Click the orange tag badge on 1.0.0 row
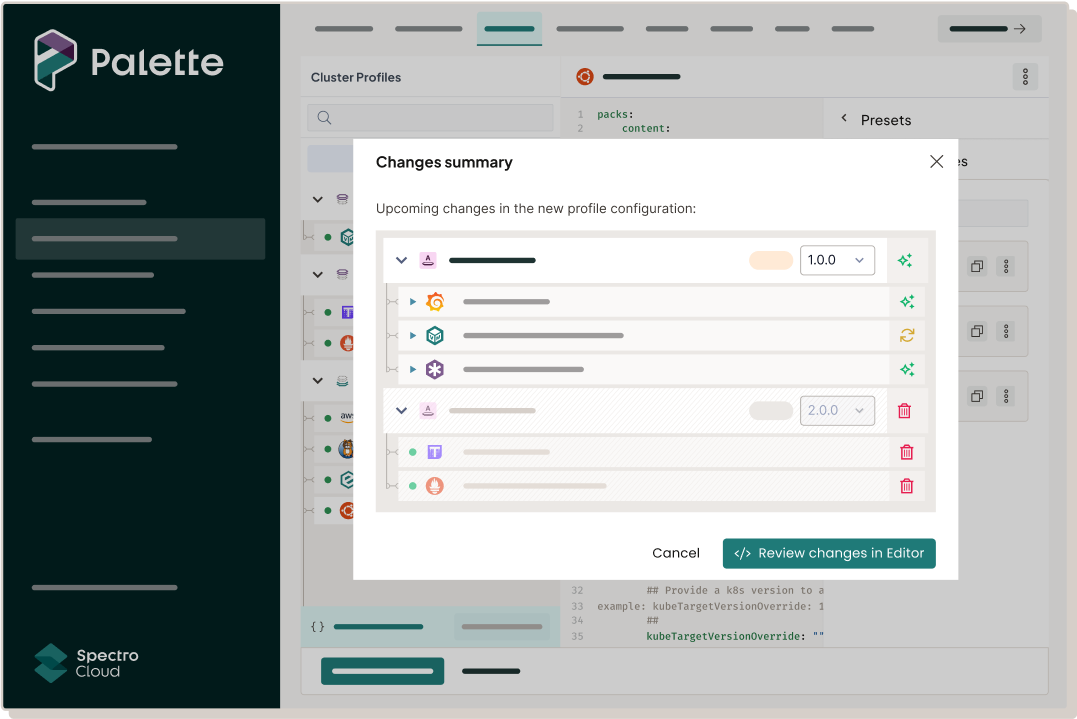This screenshot has height=719, width=1077. tap(771, 260)
